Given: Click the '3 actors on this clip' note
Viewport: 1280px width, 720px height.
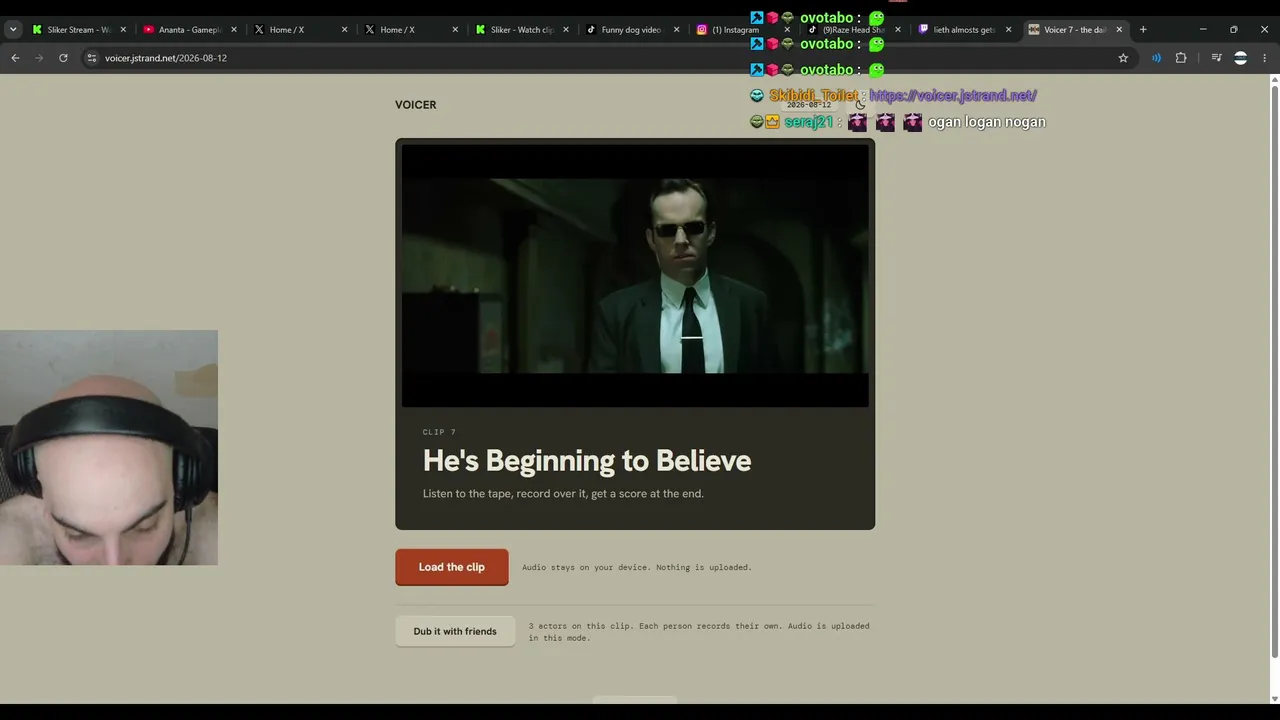Looking at the screenshot, I should click(699, 632).
